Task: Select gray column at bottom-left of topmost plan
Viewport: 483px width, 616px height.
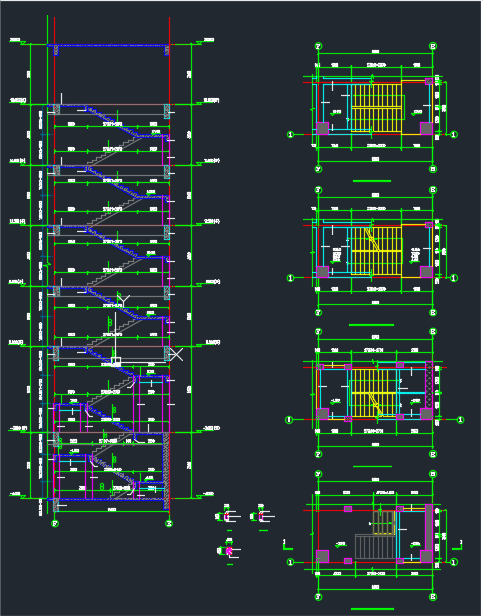Action: [323, 128]
